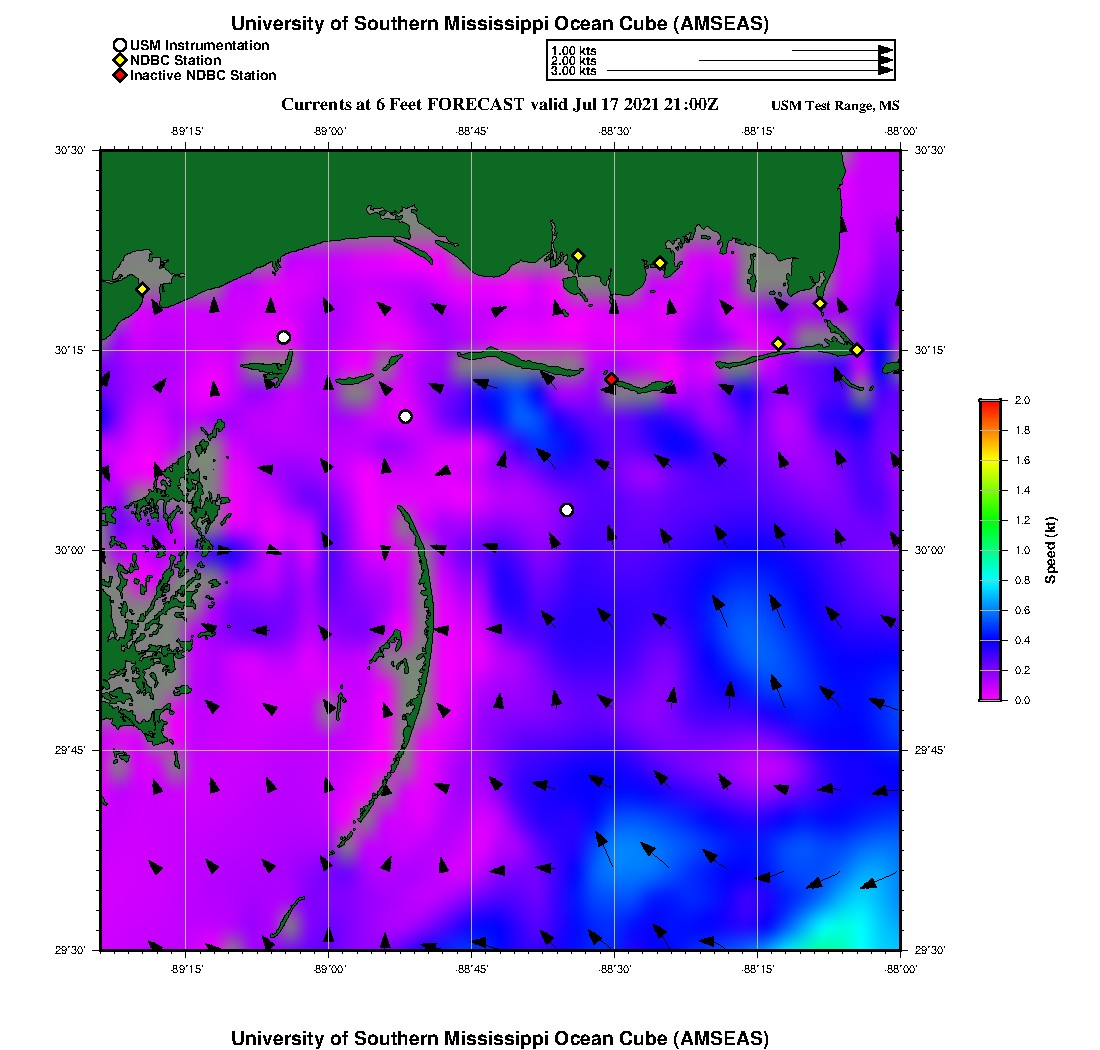Image resolution: width=1100 pixels, height=1050 pixels.
Task: Select the easternmost yellow NDBC station marker
Action: coord(857,349)
